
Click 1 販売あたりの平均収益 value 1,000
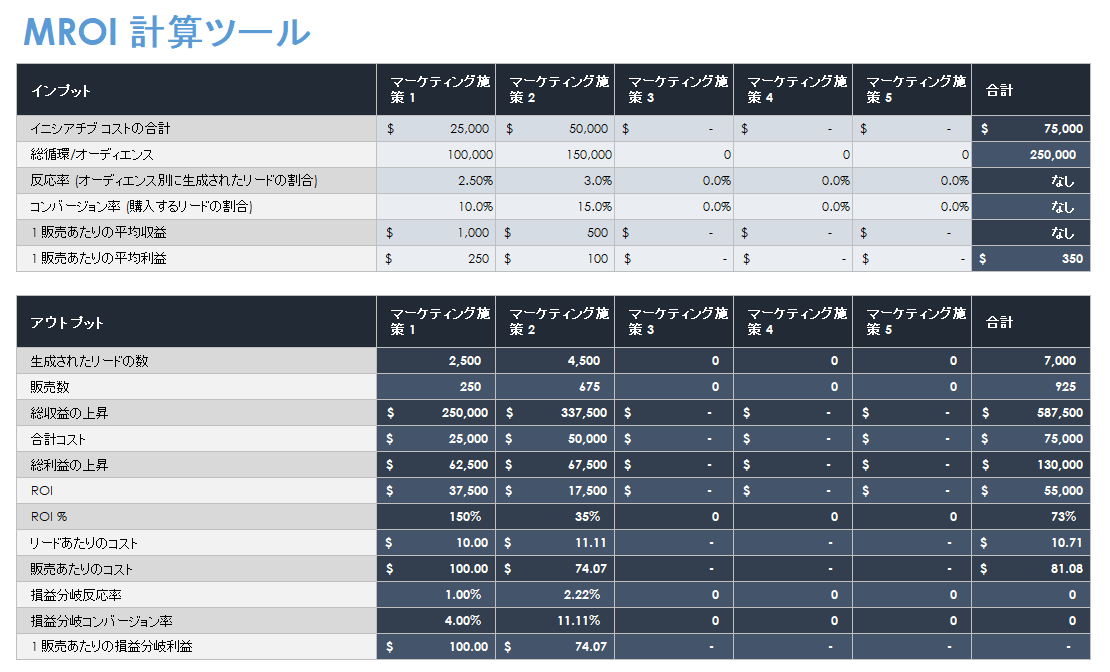coord(436,233)
